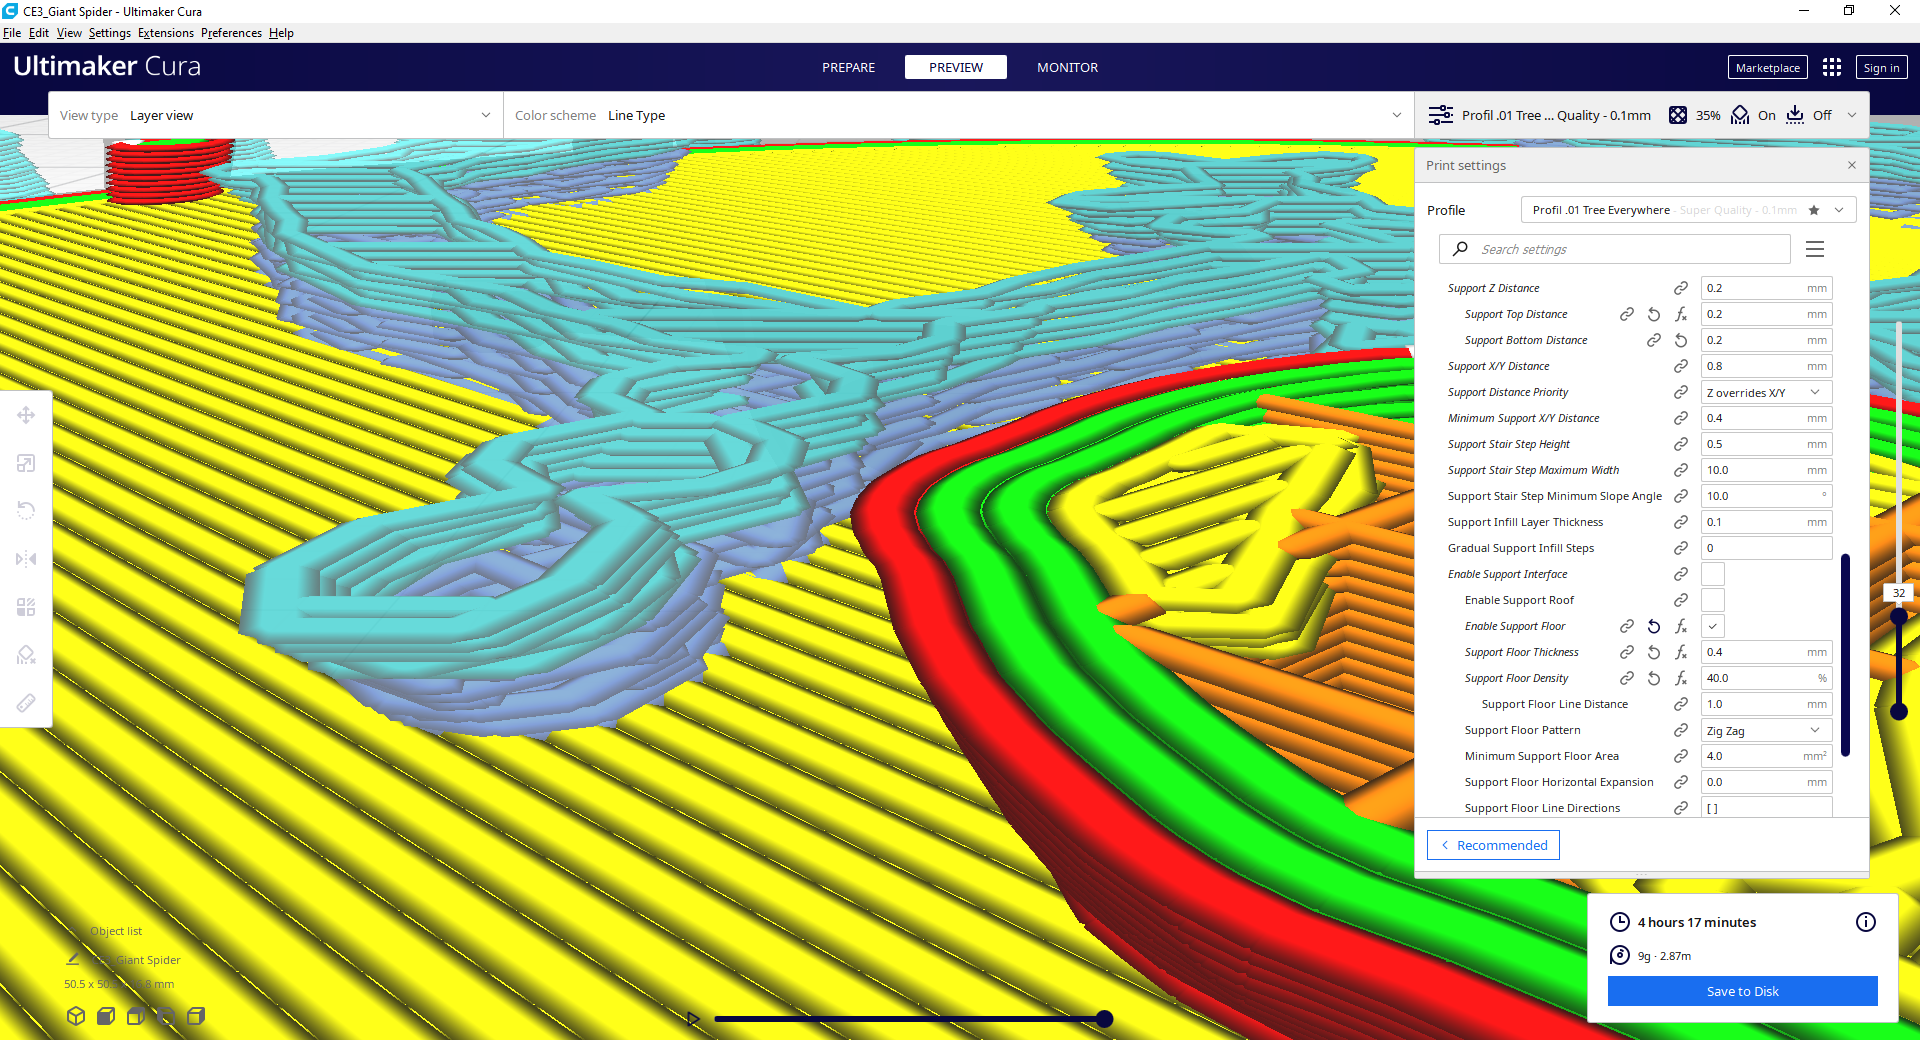Click the simulation path slider handle
The image size is (1920, 1040).
(1104, 1019)
